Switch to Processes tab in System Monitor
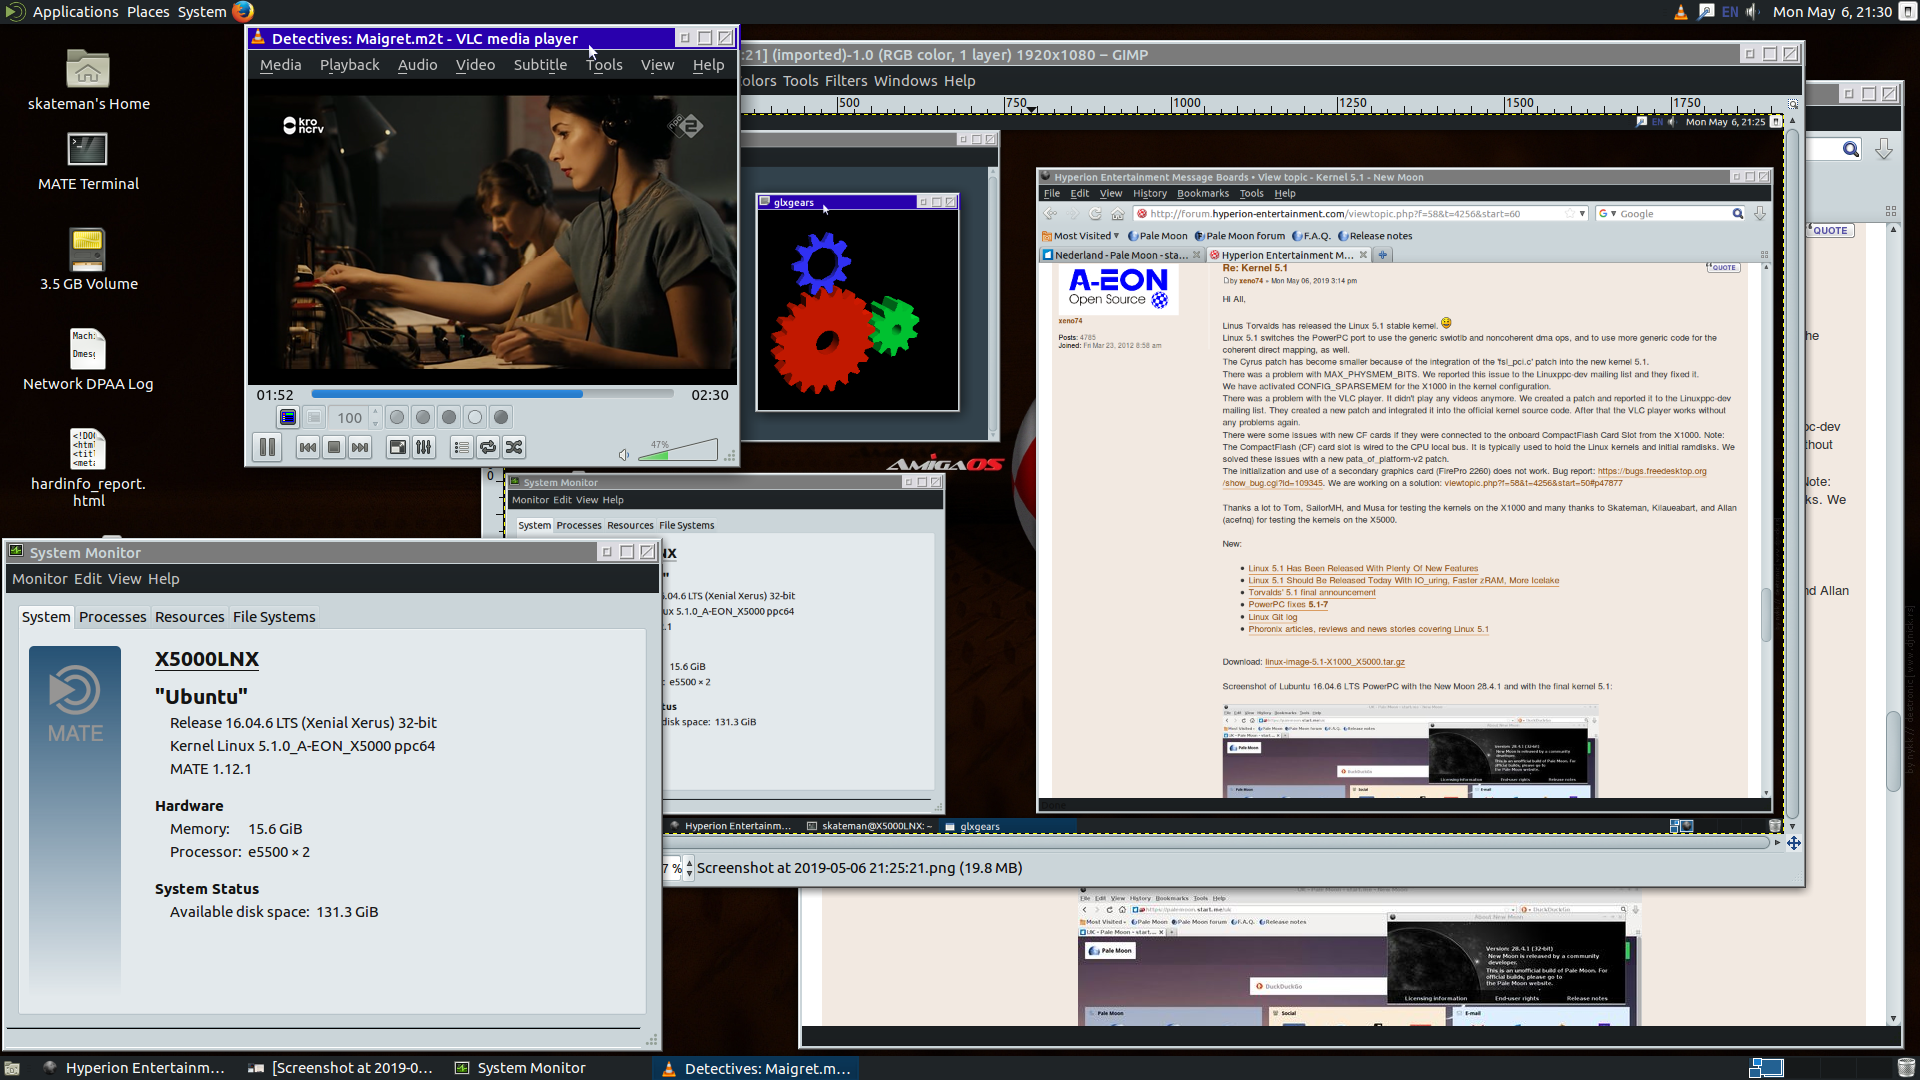The width and height of the screenshot is (1920, 1080). point(112,617)
